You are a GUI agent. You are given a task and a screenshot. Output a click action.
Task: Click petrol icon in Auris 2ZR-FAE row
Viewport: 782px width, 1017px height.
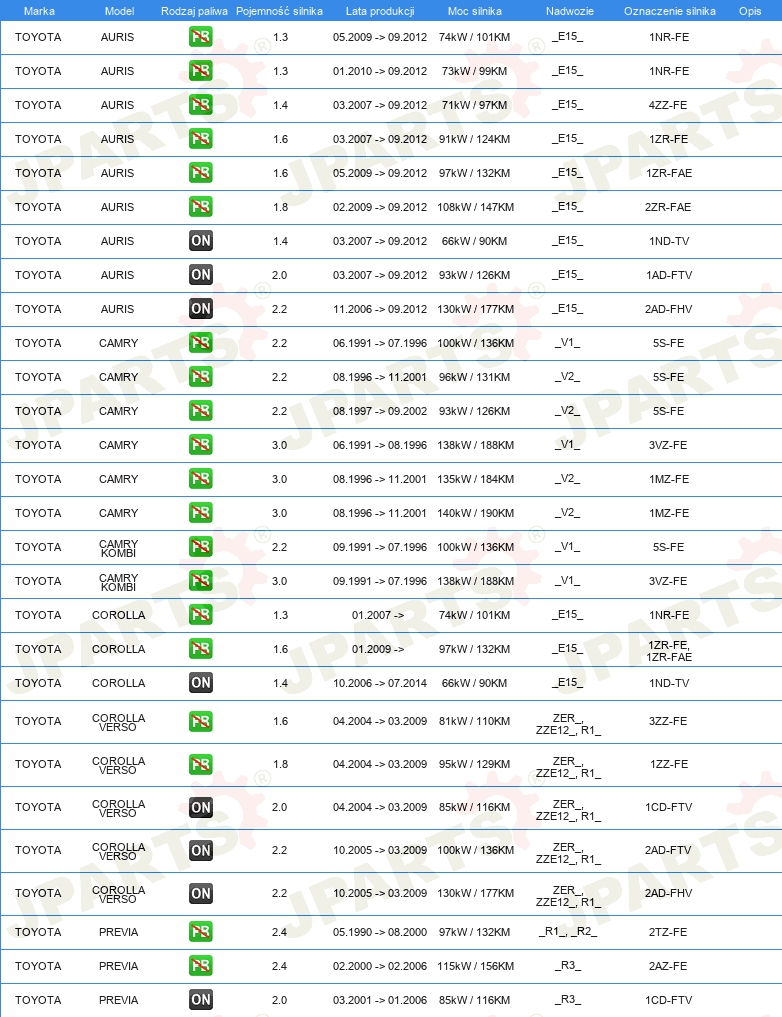(200, 207)
